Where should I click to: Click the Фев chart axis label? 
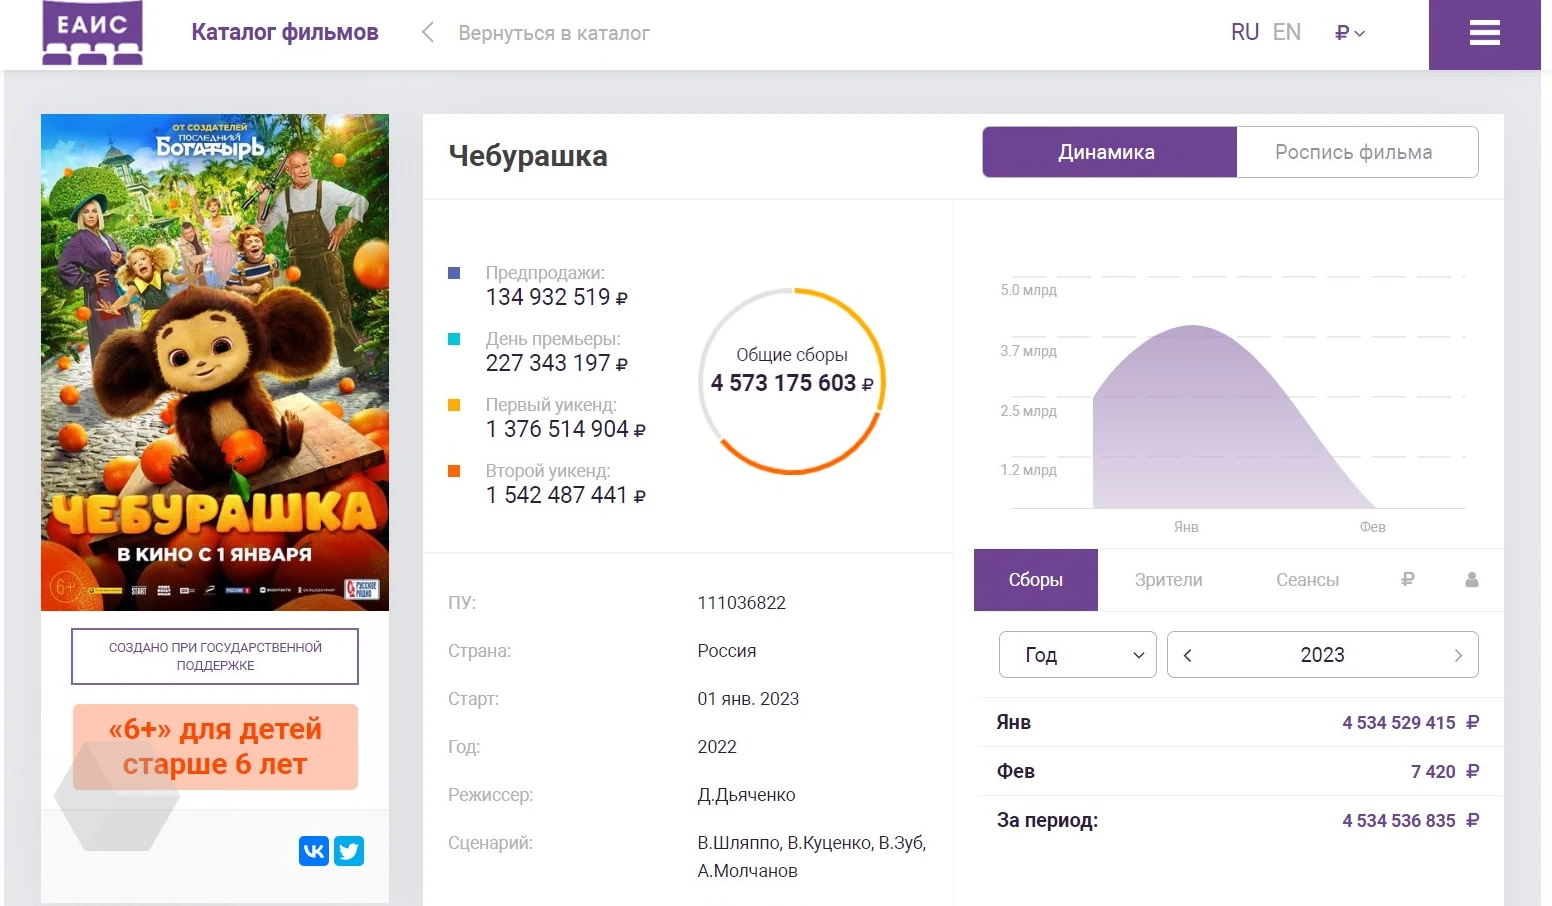(1372, 527)
